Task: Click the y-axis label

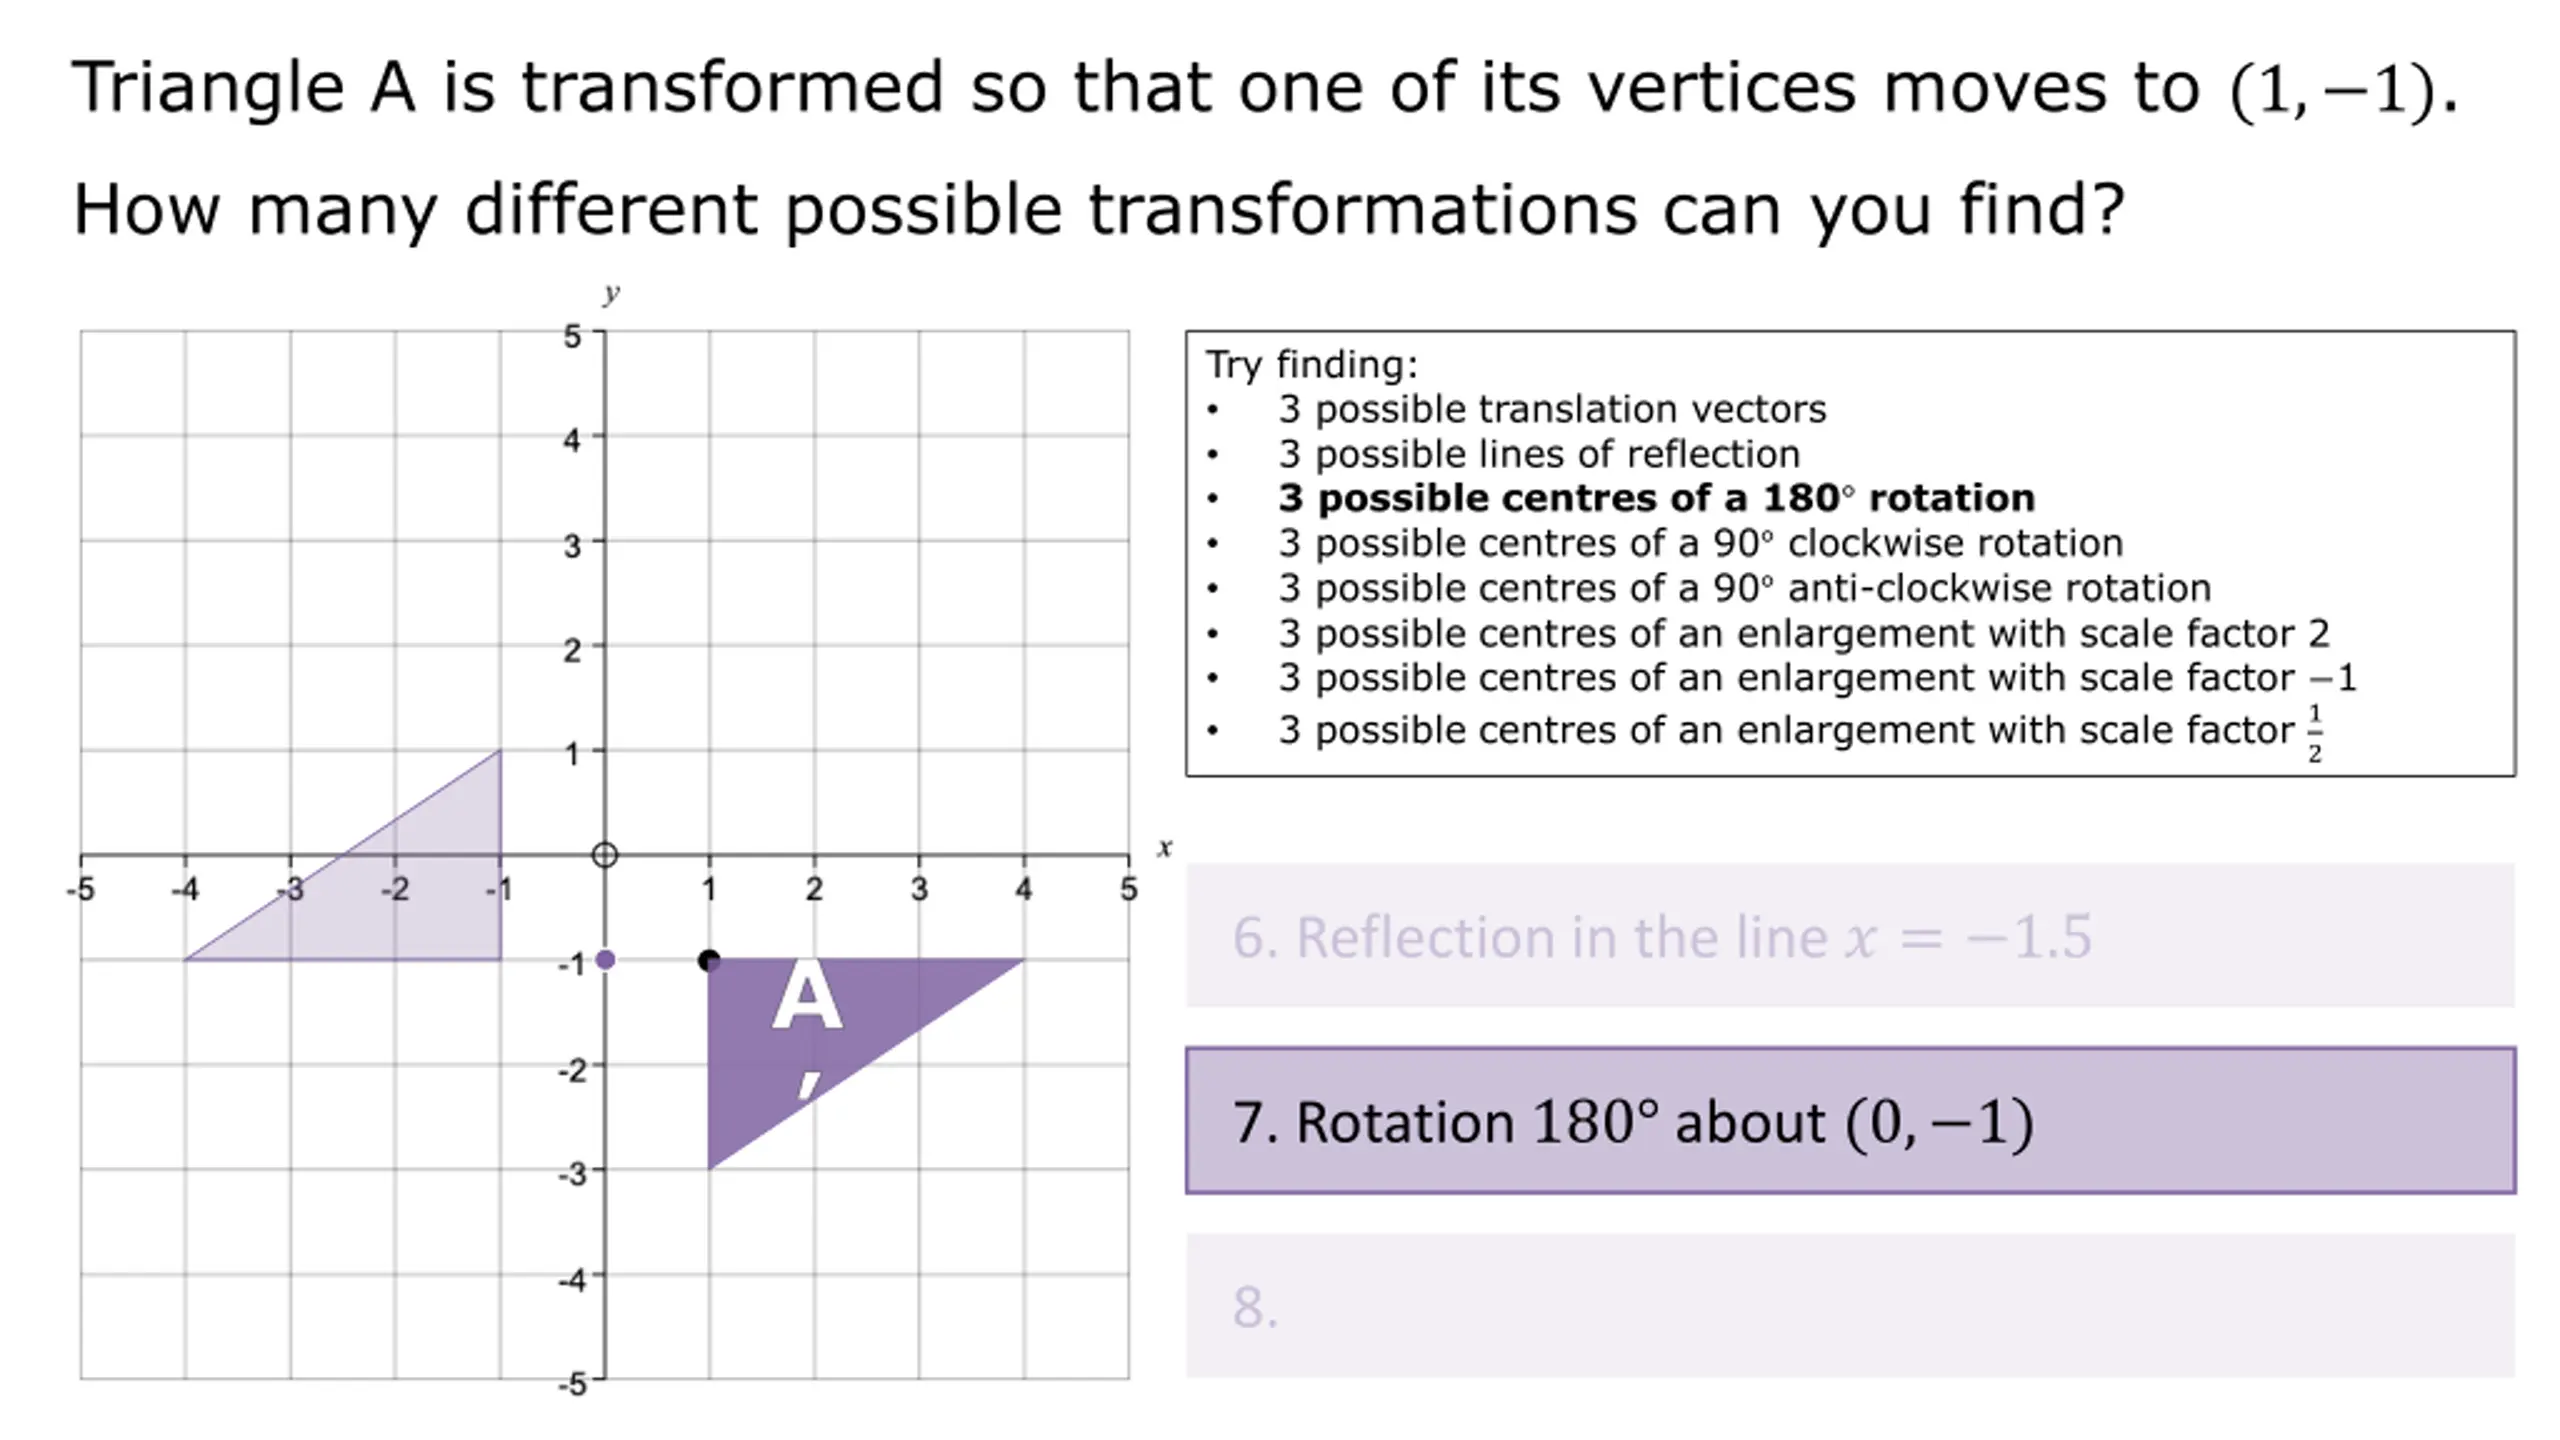Action: click(611, 293)
